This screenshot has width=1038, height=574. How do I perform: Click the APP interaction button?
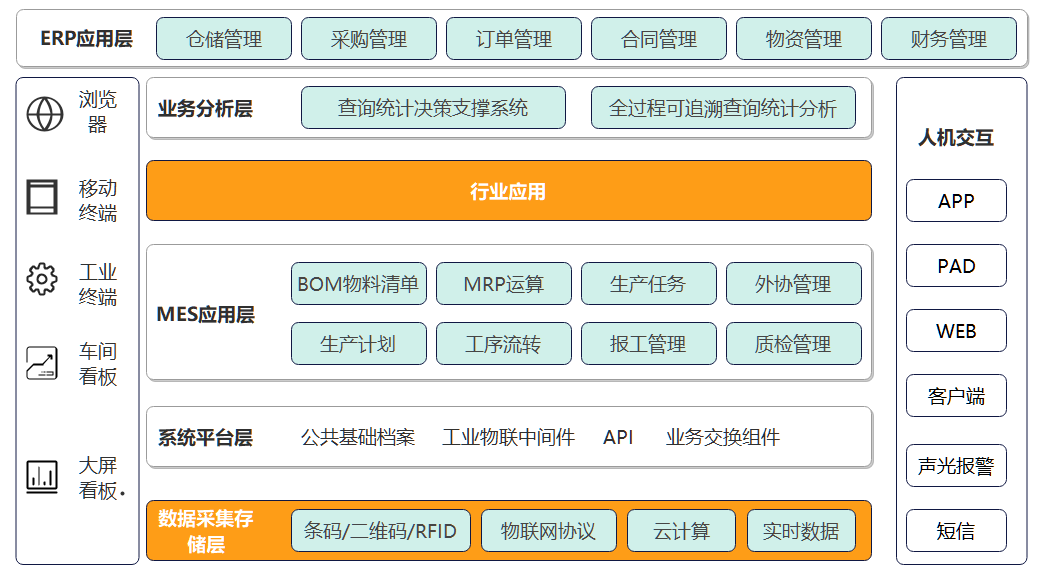956,201
